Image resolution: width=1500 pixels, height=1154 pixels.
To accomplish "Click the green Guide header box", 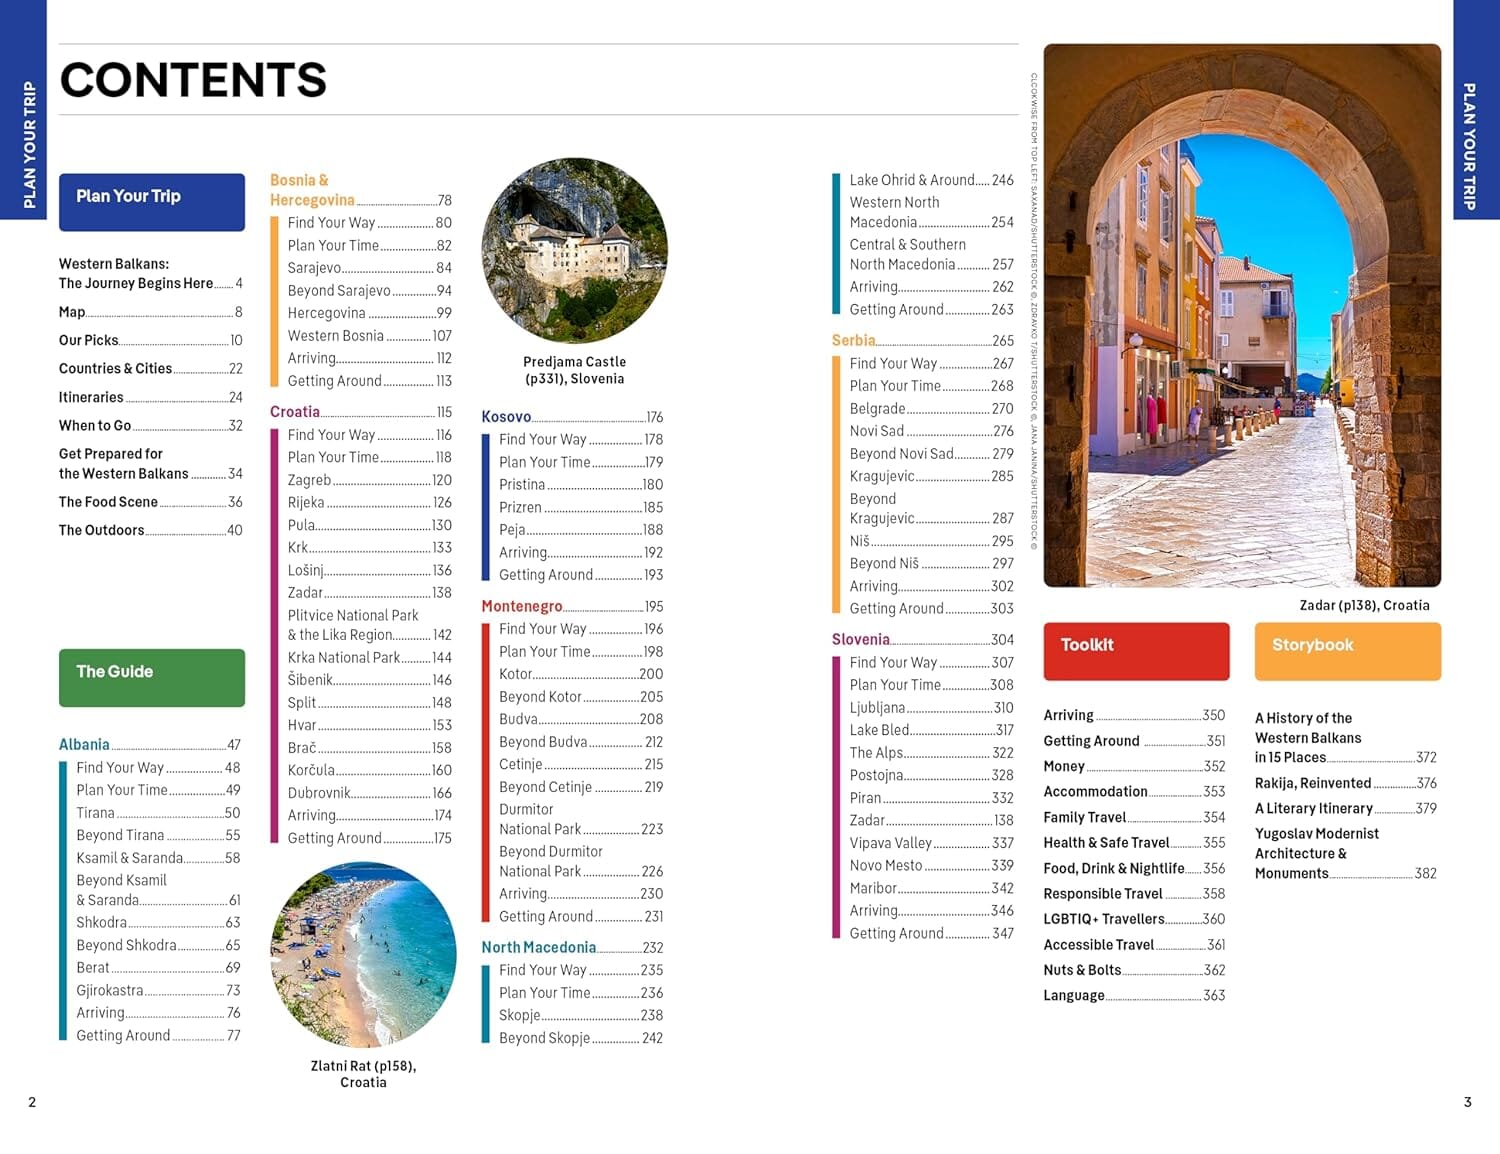I will tap(152, 677).
